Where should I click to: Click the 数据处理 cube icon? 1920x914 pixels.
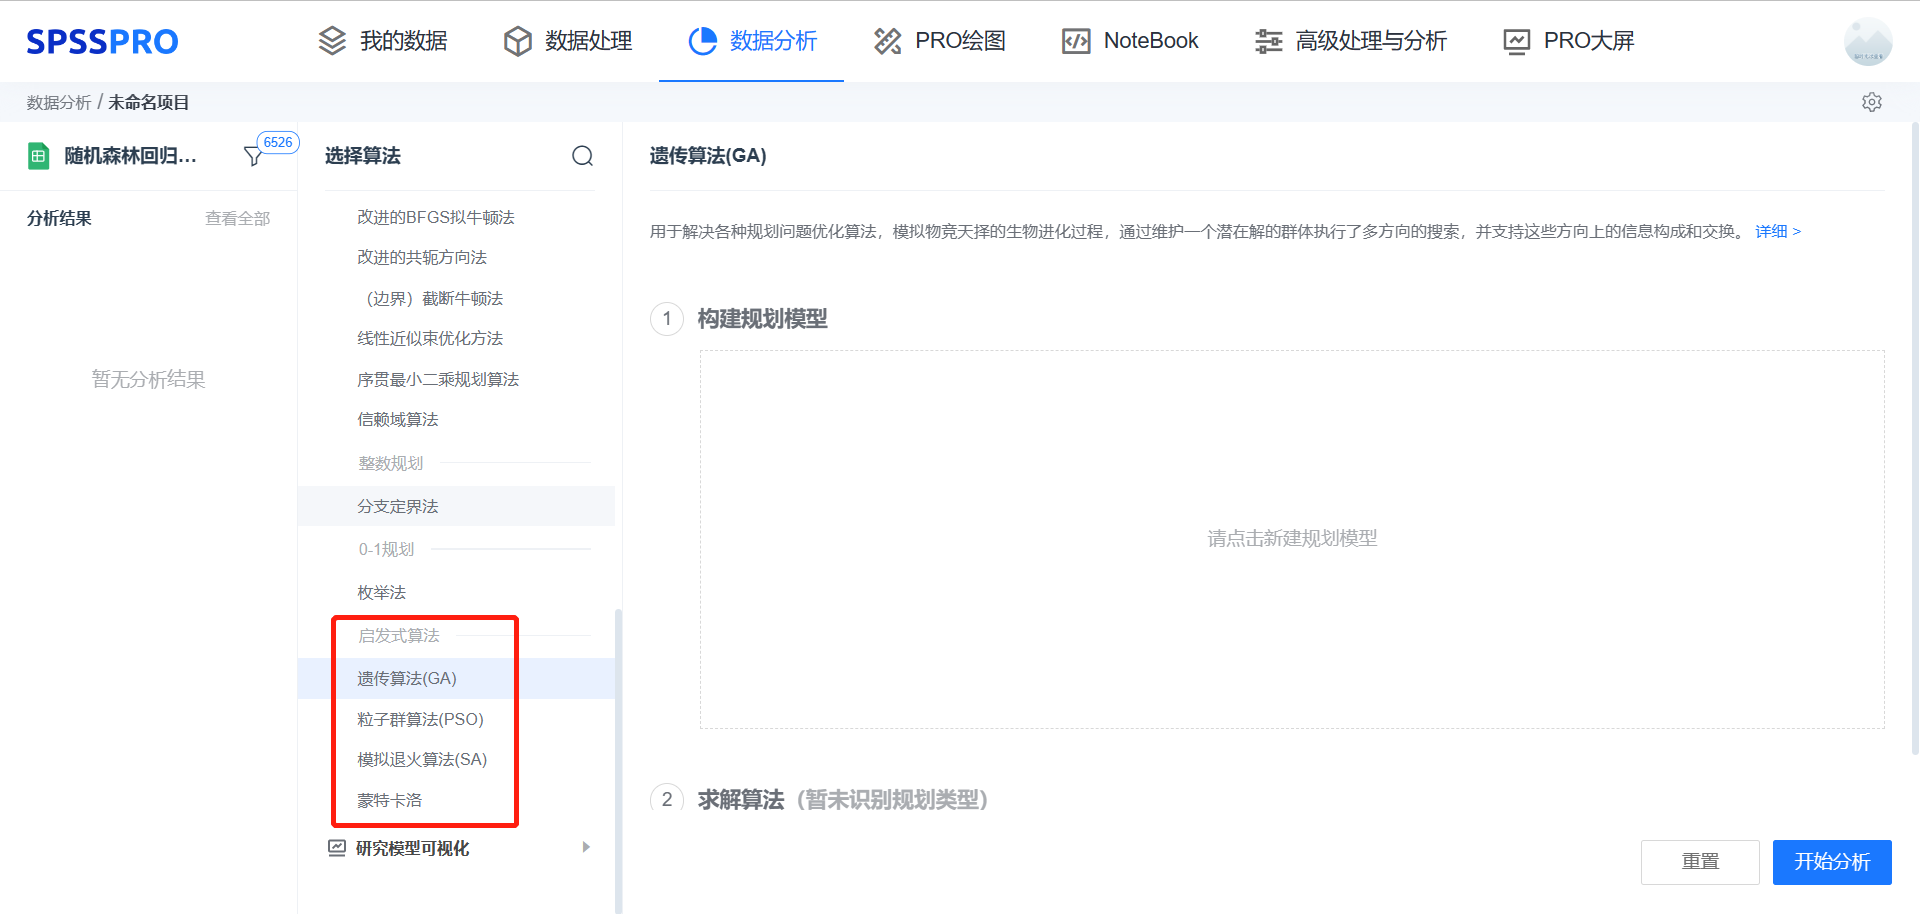point(518,41)
